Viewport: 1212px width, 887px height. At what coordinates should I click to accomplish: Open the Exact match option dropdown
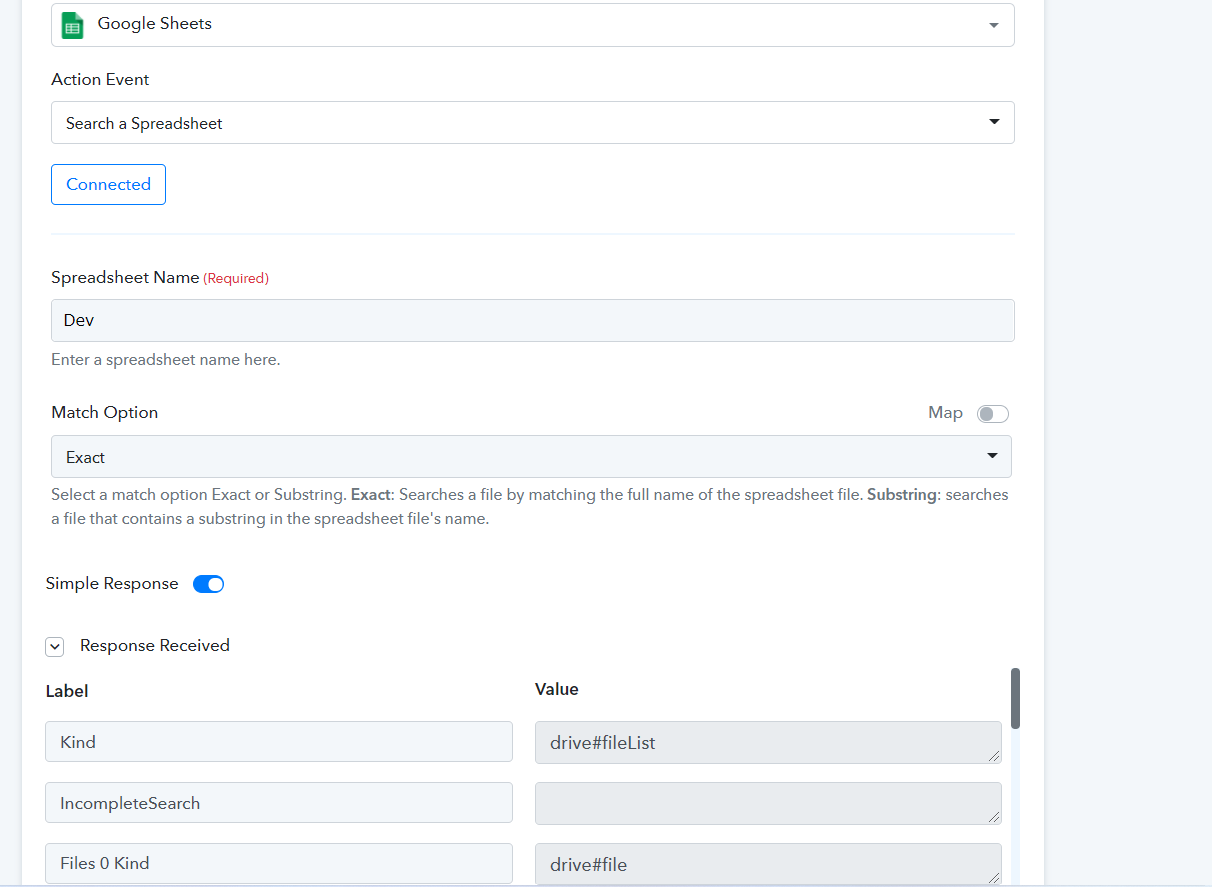531,456
